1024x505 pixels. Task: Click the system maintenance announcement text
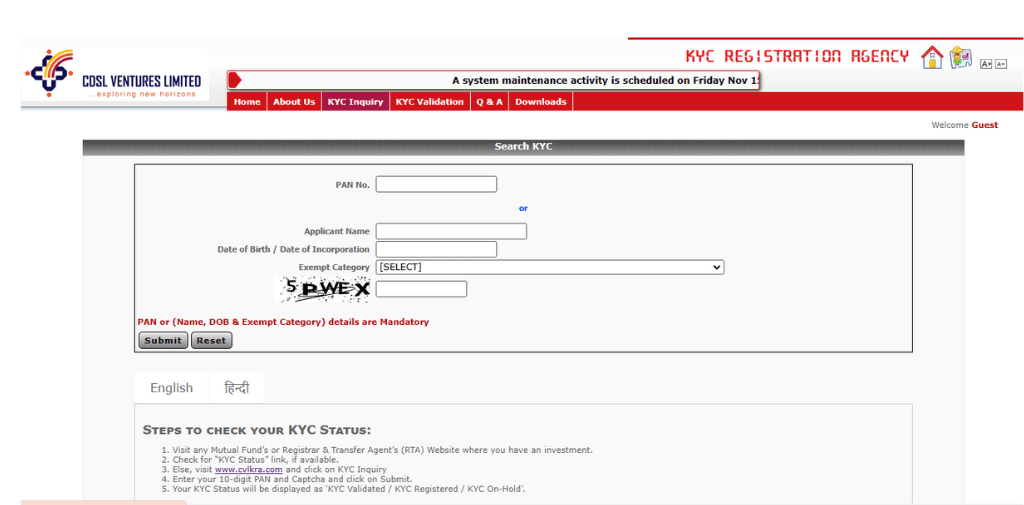tap(606, 80)
